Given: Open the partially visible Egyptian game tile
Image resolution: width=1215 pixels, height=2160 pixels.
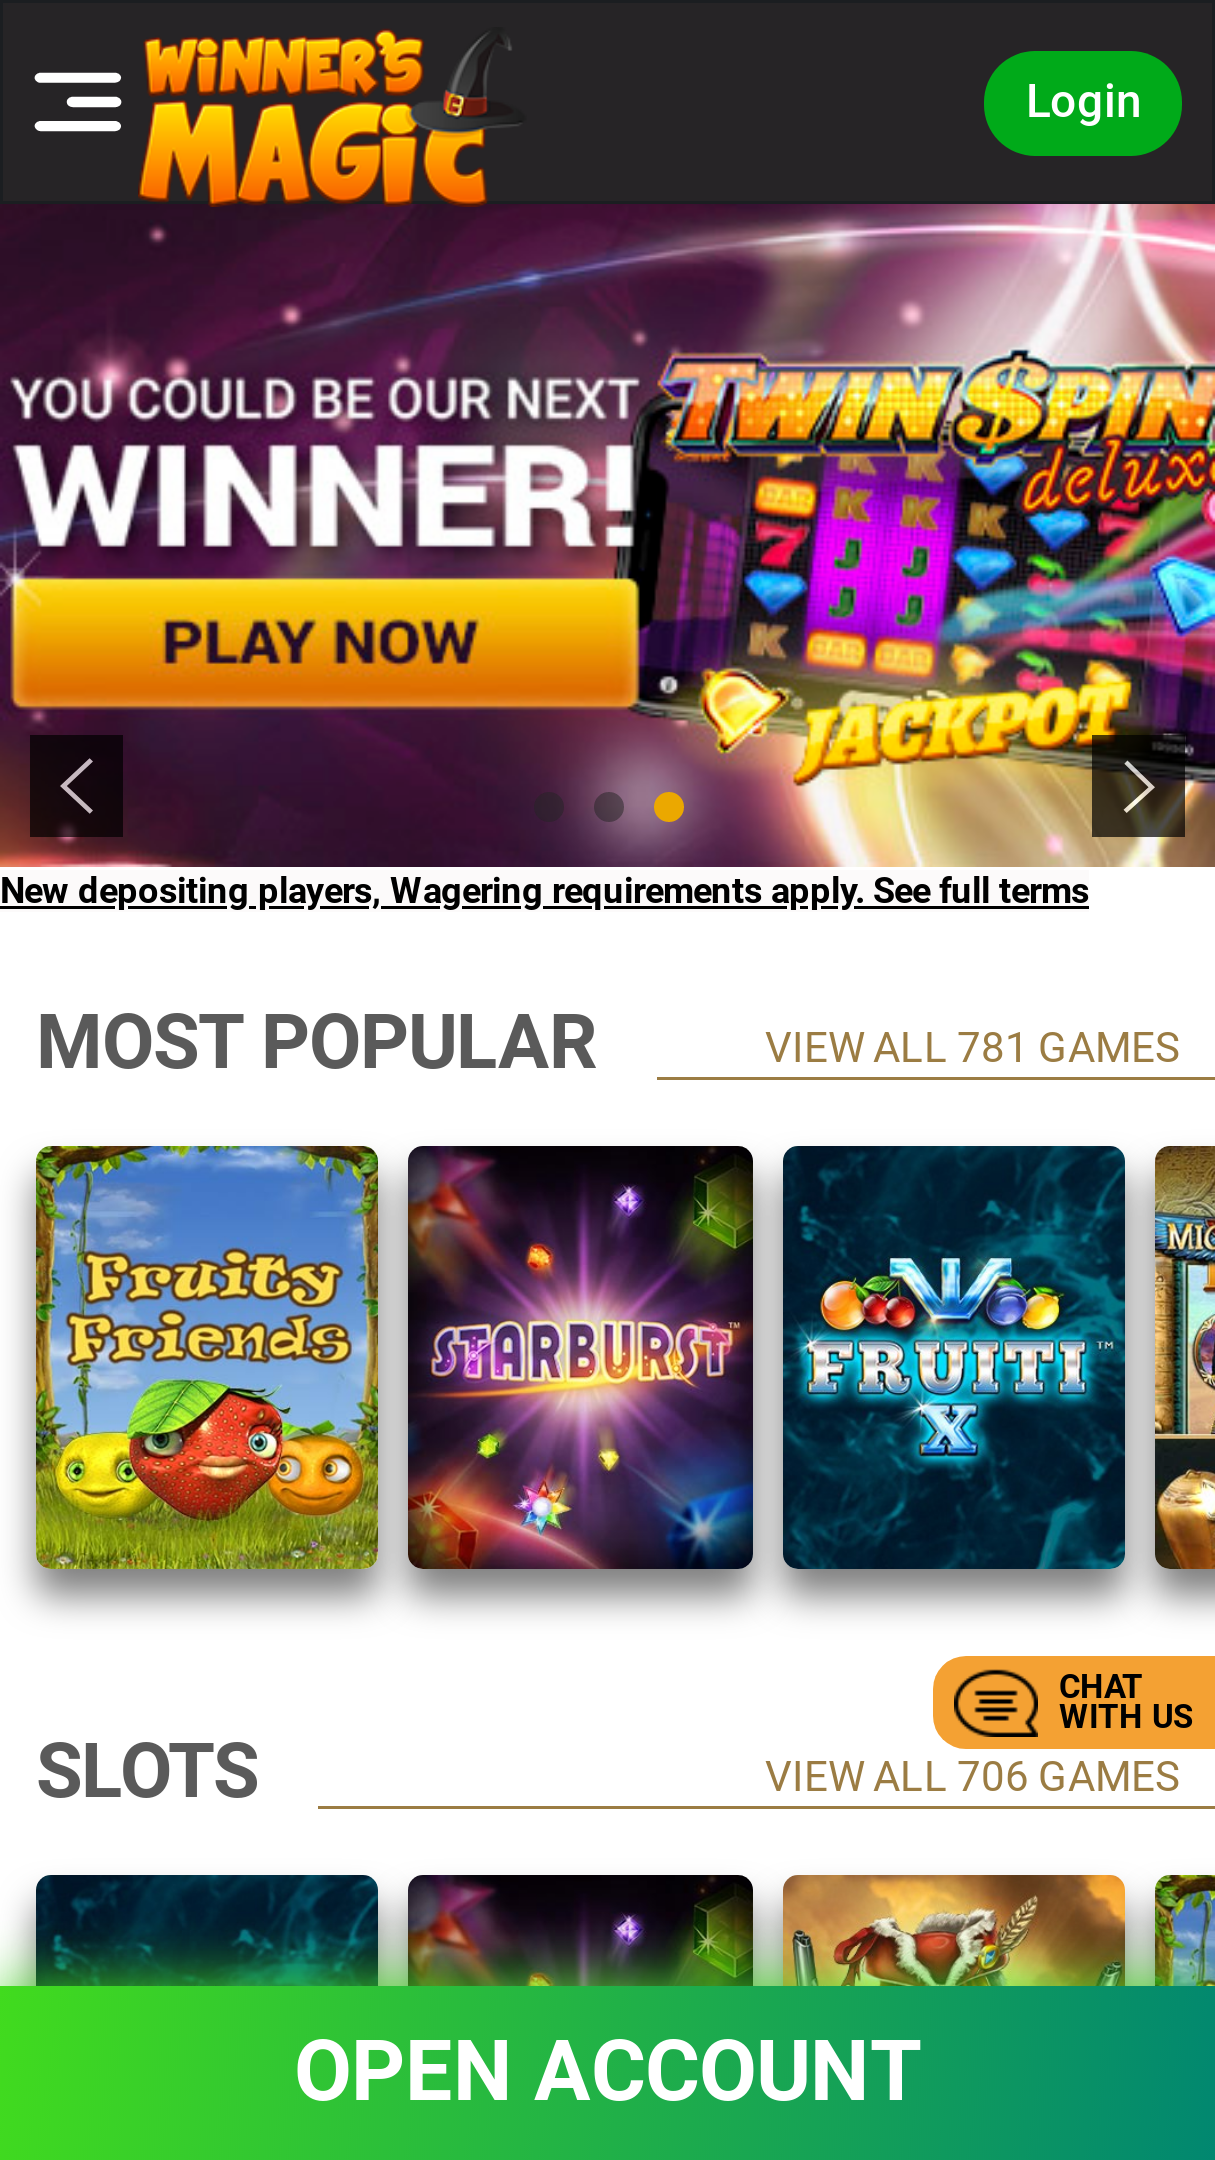Looking at the screenshot, I should [x=1185, y=1357].
